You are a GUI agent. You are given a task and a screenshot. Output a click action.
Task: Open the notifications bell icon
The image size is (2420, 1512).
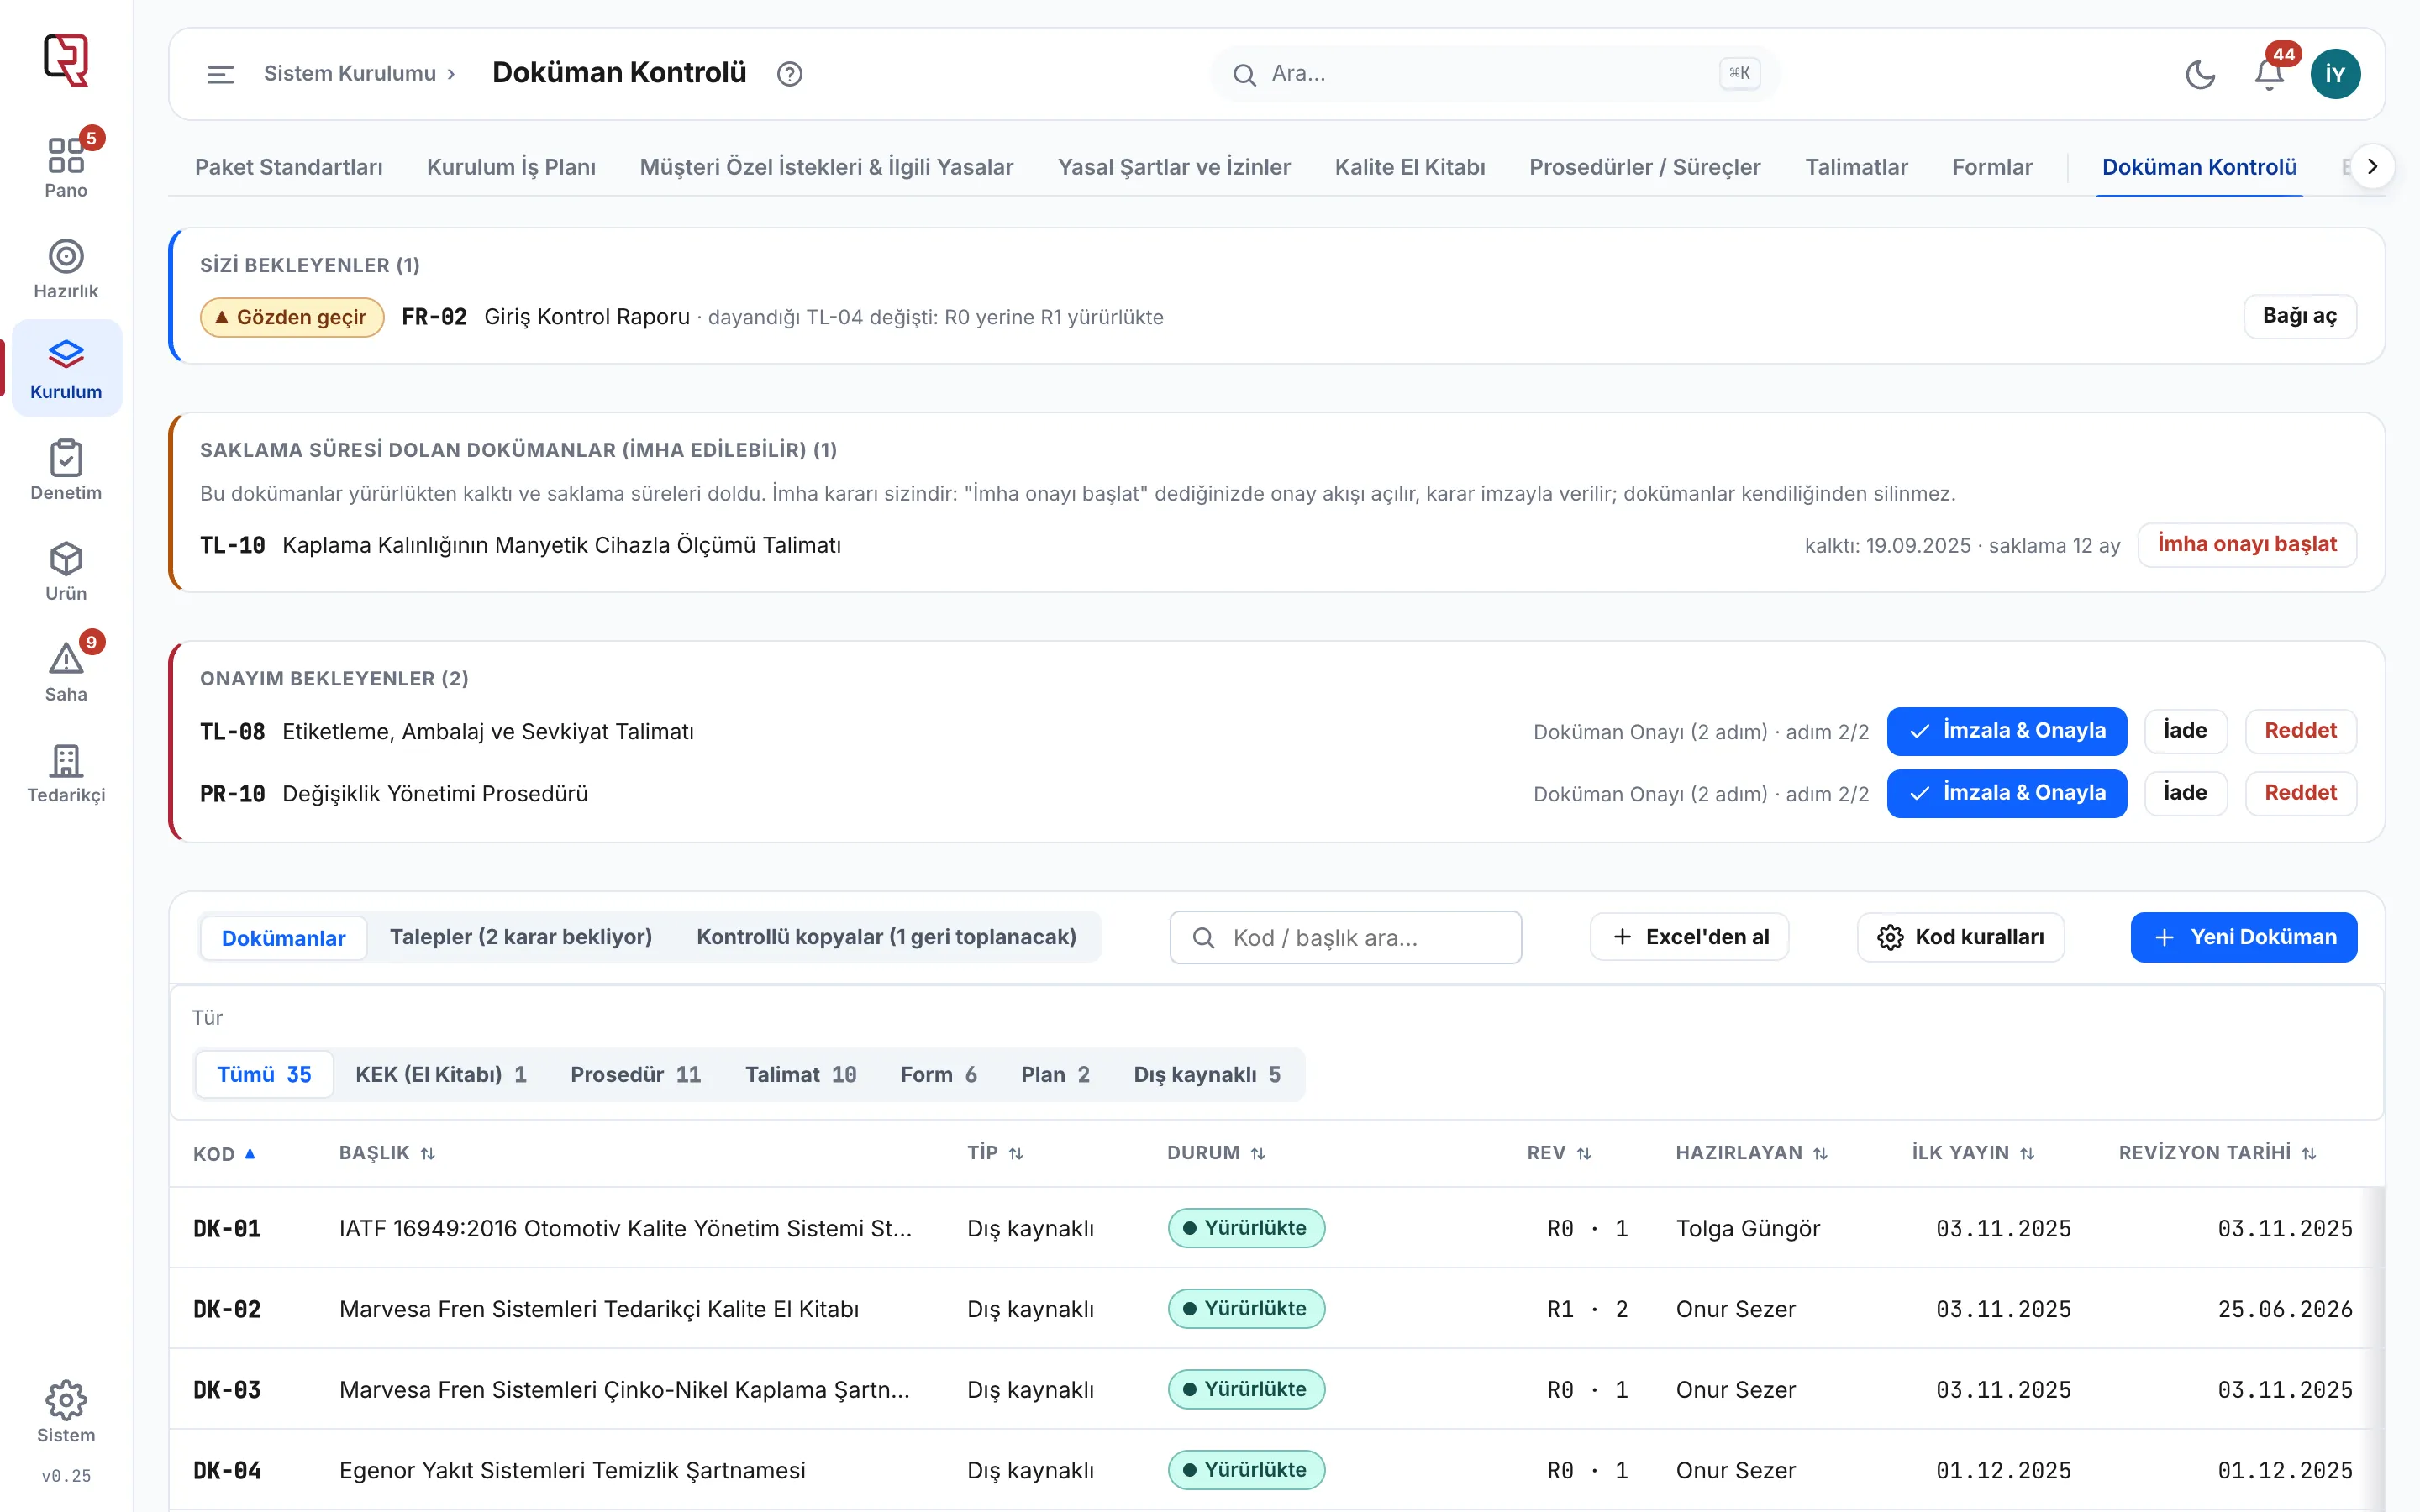[2269, 74]
